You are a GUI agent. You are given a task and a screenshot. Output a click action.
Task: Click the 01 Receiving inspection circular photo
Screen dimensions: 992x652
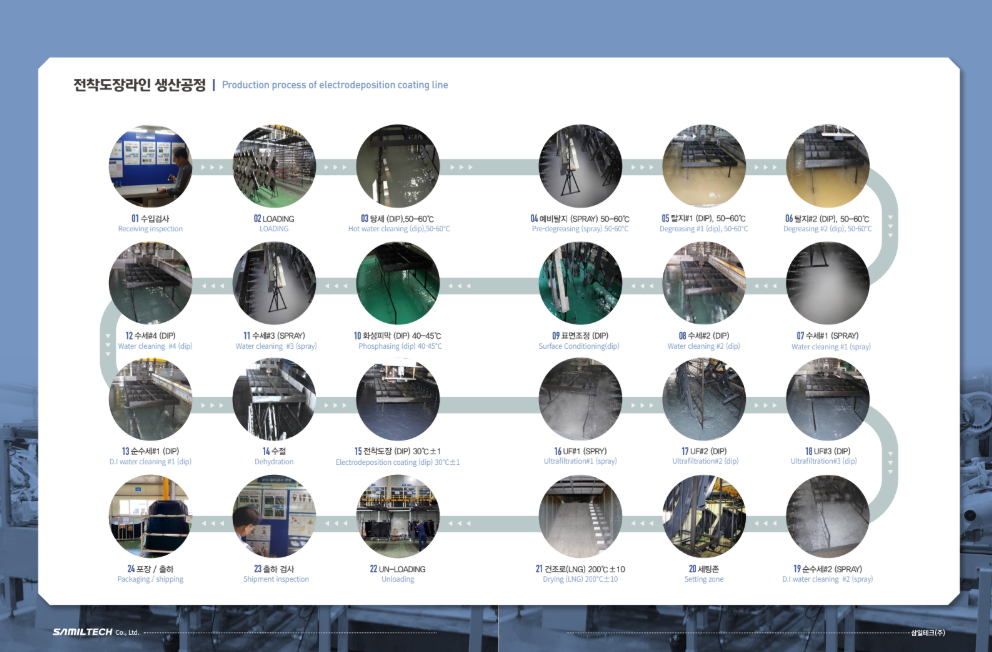point(150,166)
